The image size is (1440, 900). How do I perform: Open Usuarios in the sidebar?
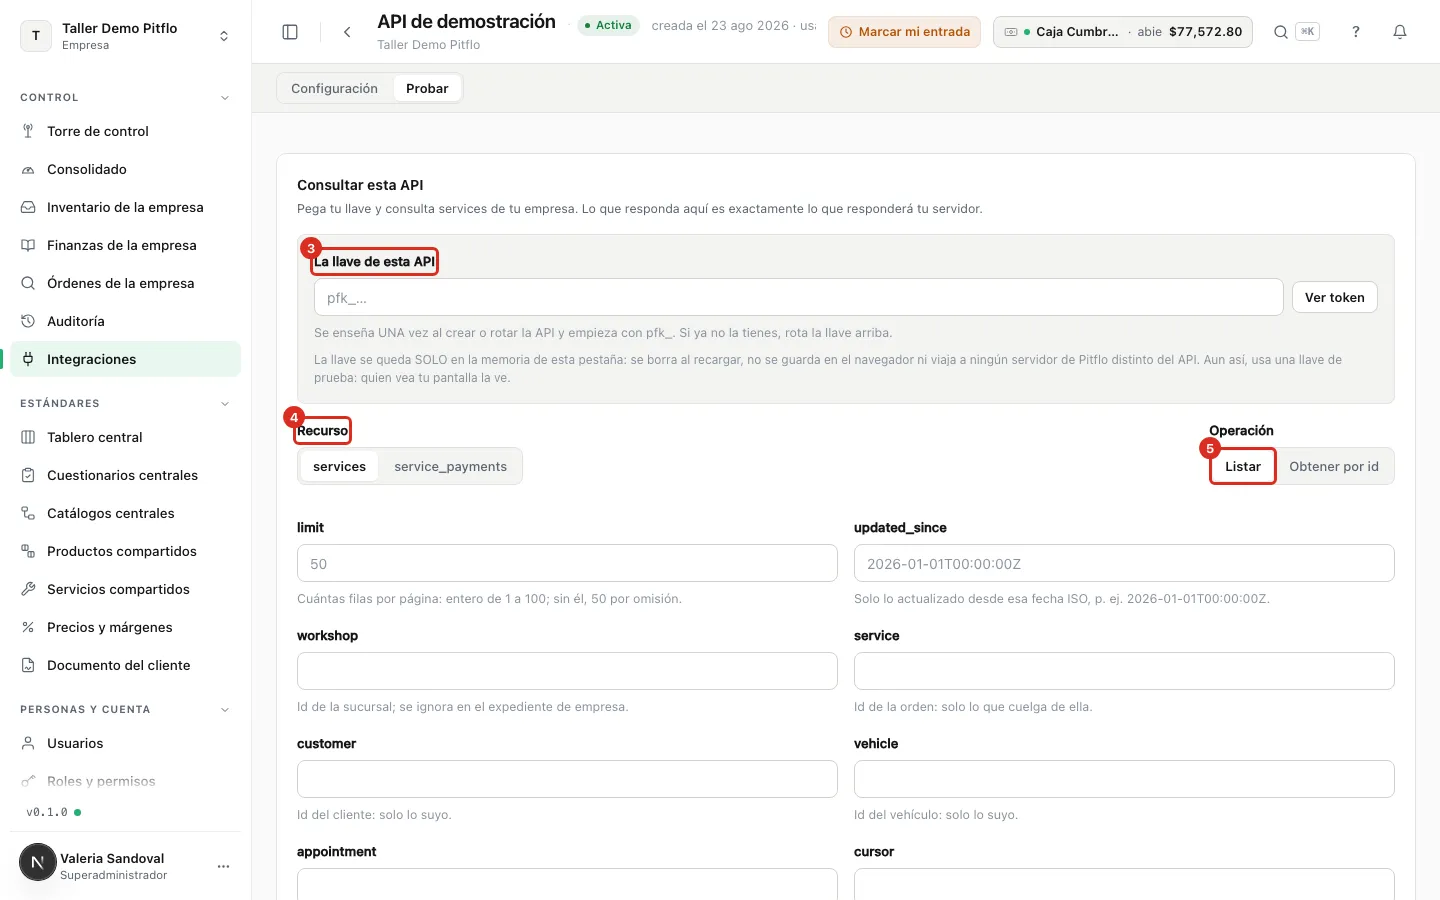tap(125, 743)
